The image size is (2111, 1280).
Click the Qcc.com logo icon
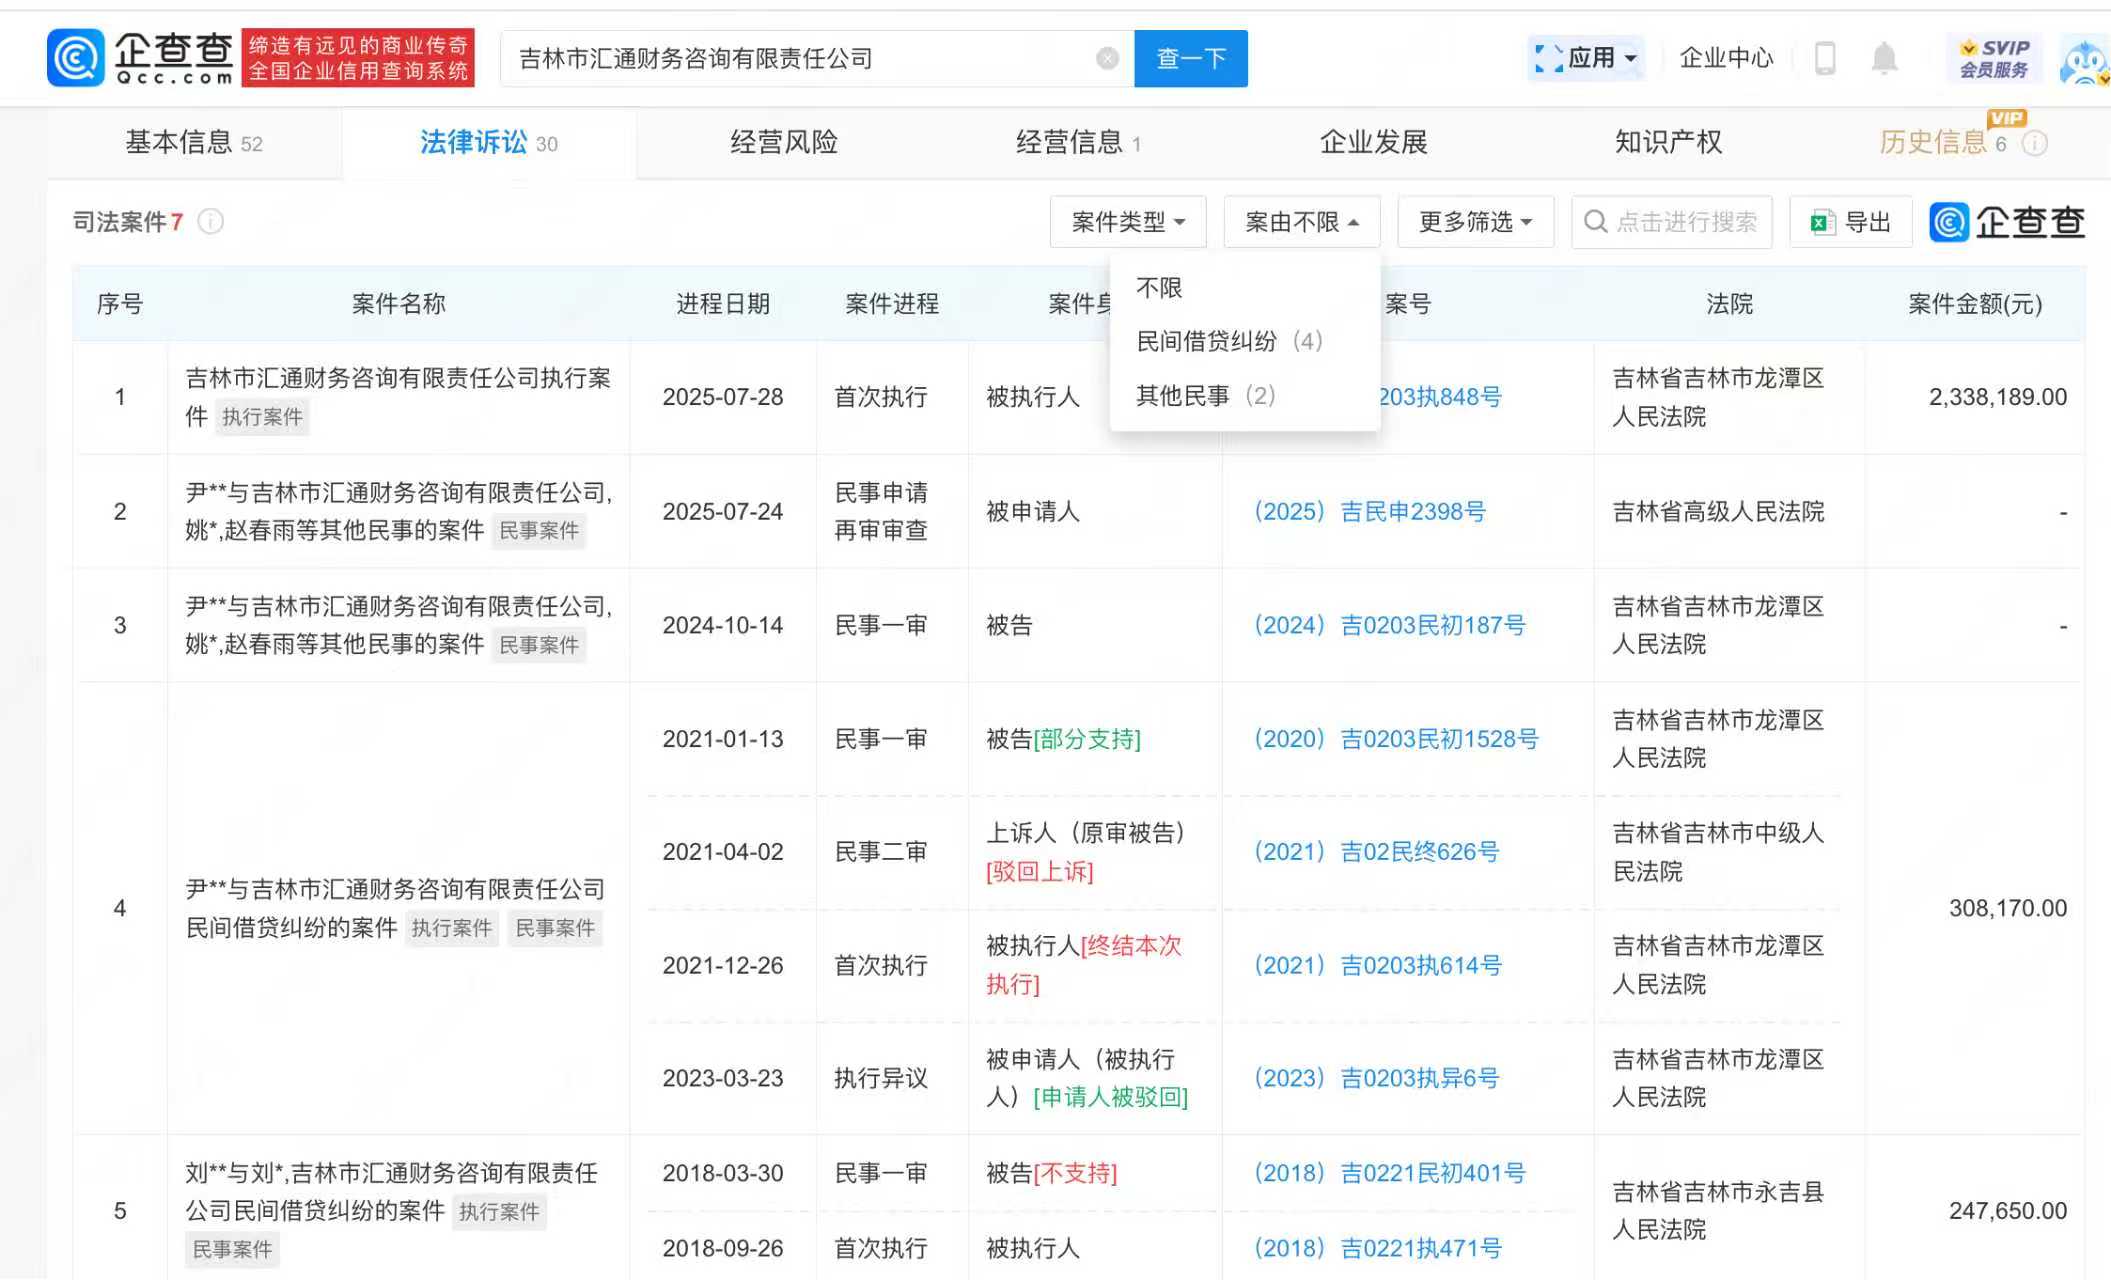[x=75, y=58]
